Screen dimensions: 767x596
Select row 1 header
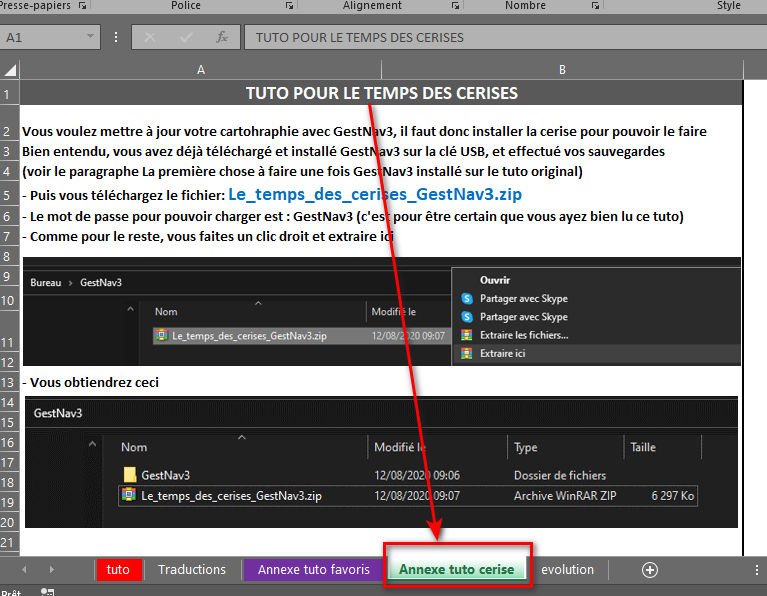7,93
